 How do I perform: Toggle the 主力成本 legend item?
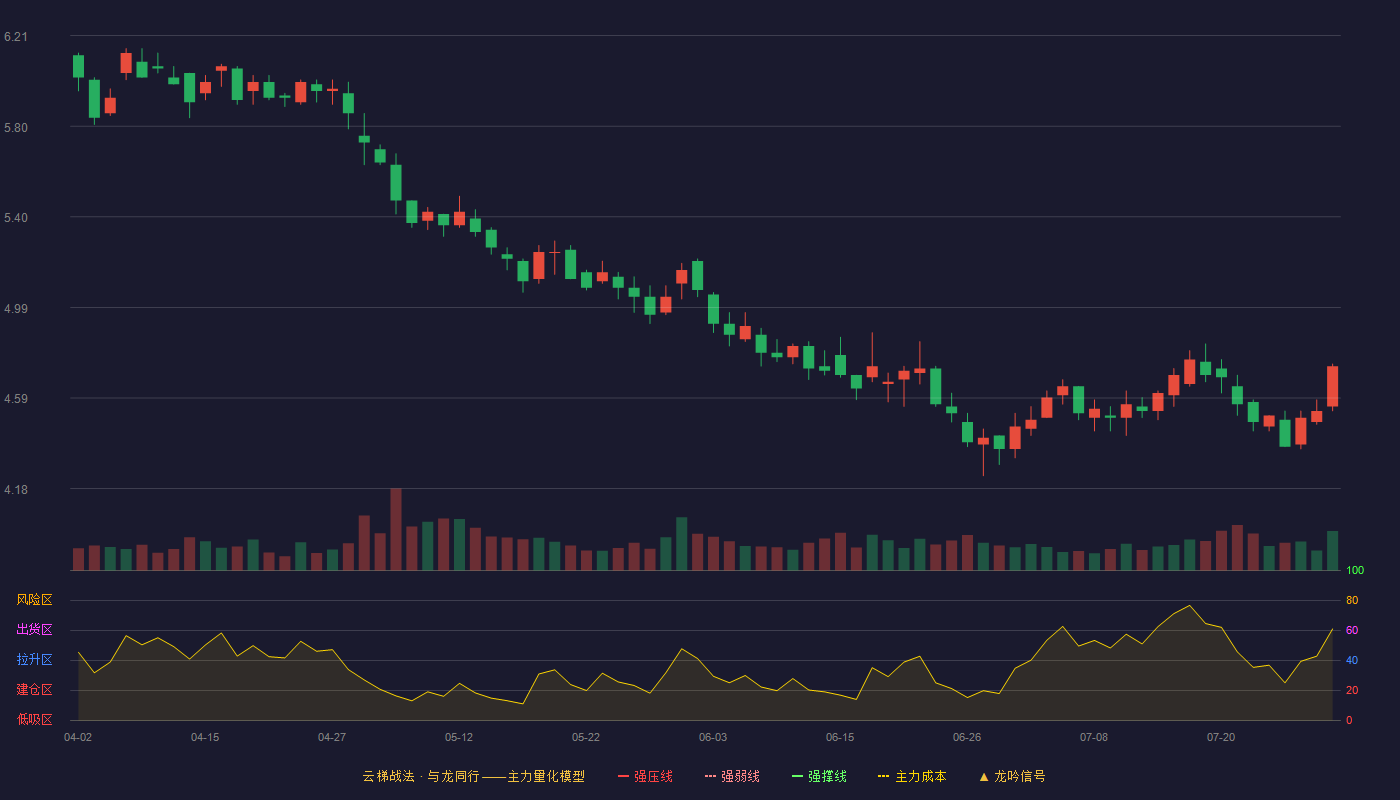(912, 776)
